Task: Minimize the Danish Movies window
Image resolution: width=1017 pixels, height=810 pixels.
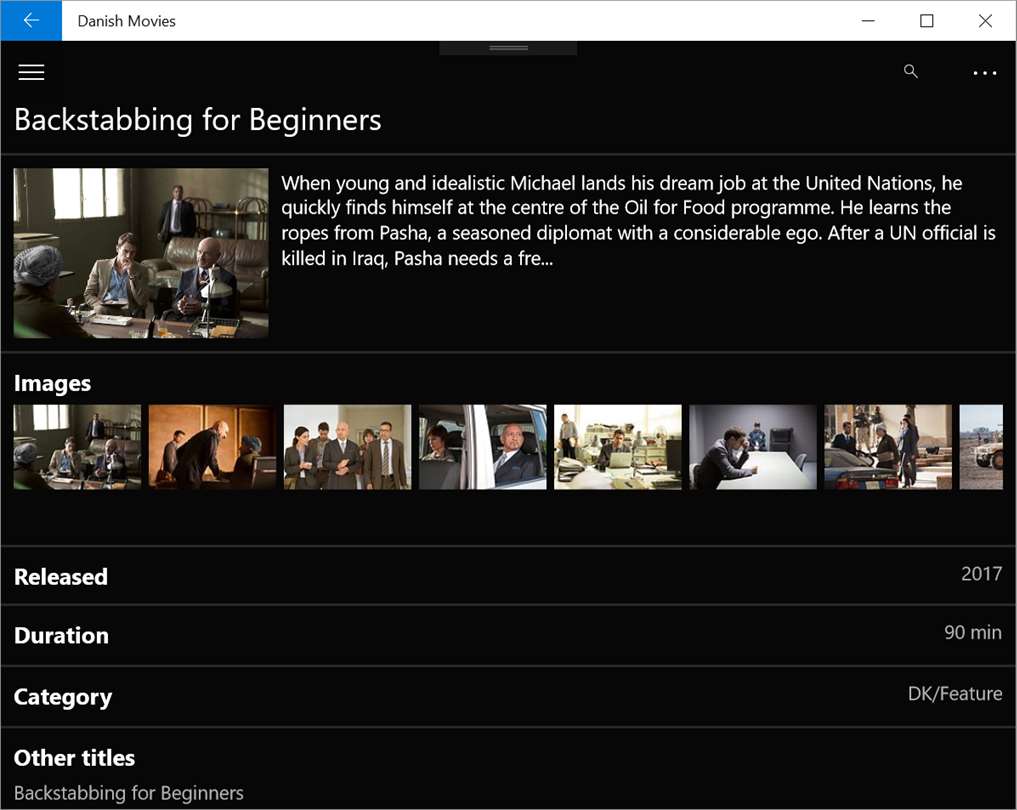Action: tap(868, 21)
